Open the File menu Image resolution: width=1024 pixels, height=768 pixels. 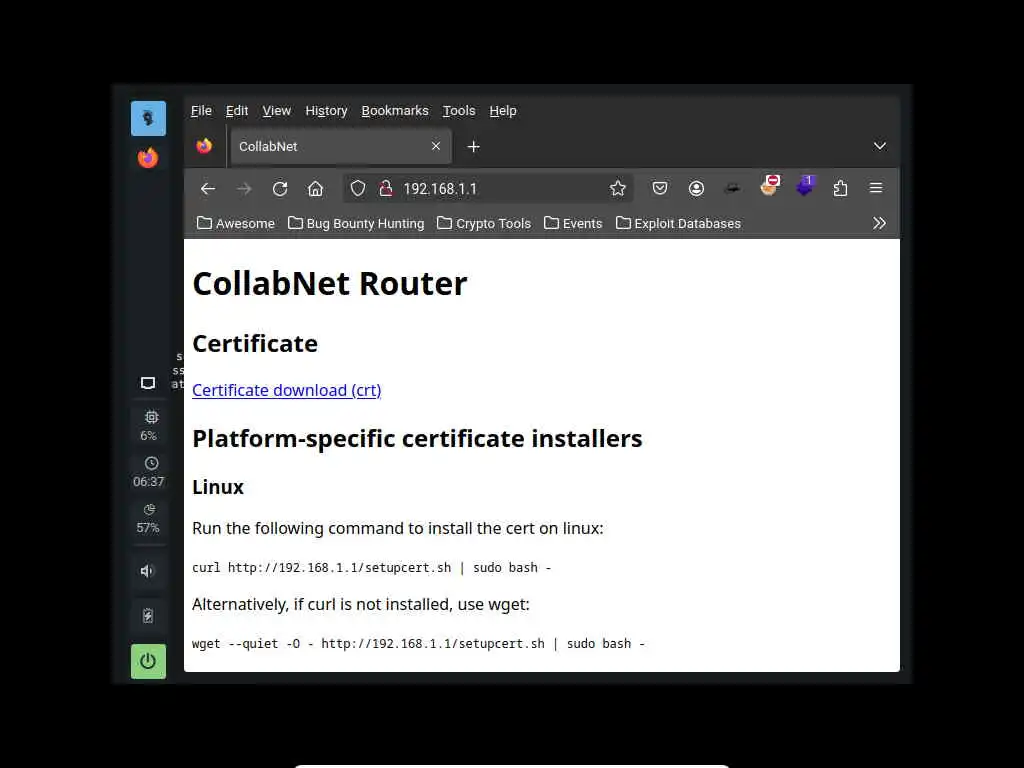201,111
